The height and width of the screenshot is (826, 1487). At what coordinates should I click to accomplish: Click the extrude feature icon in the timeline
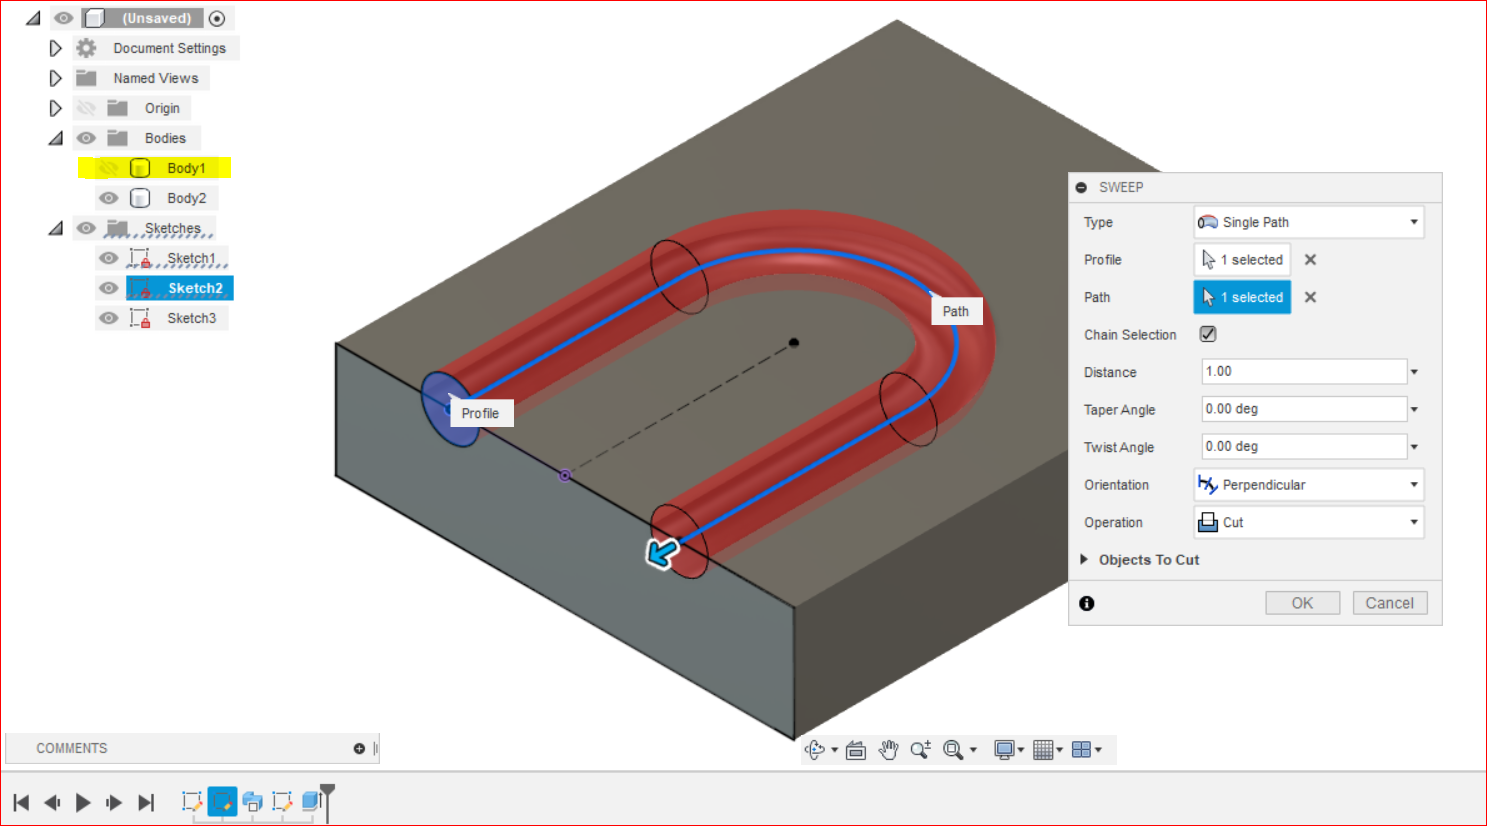point(311,801)
